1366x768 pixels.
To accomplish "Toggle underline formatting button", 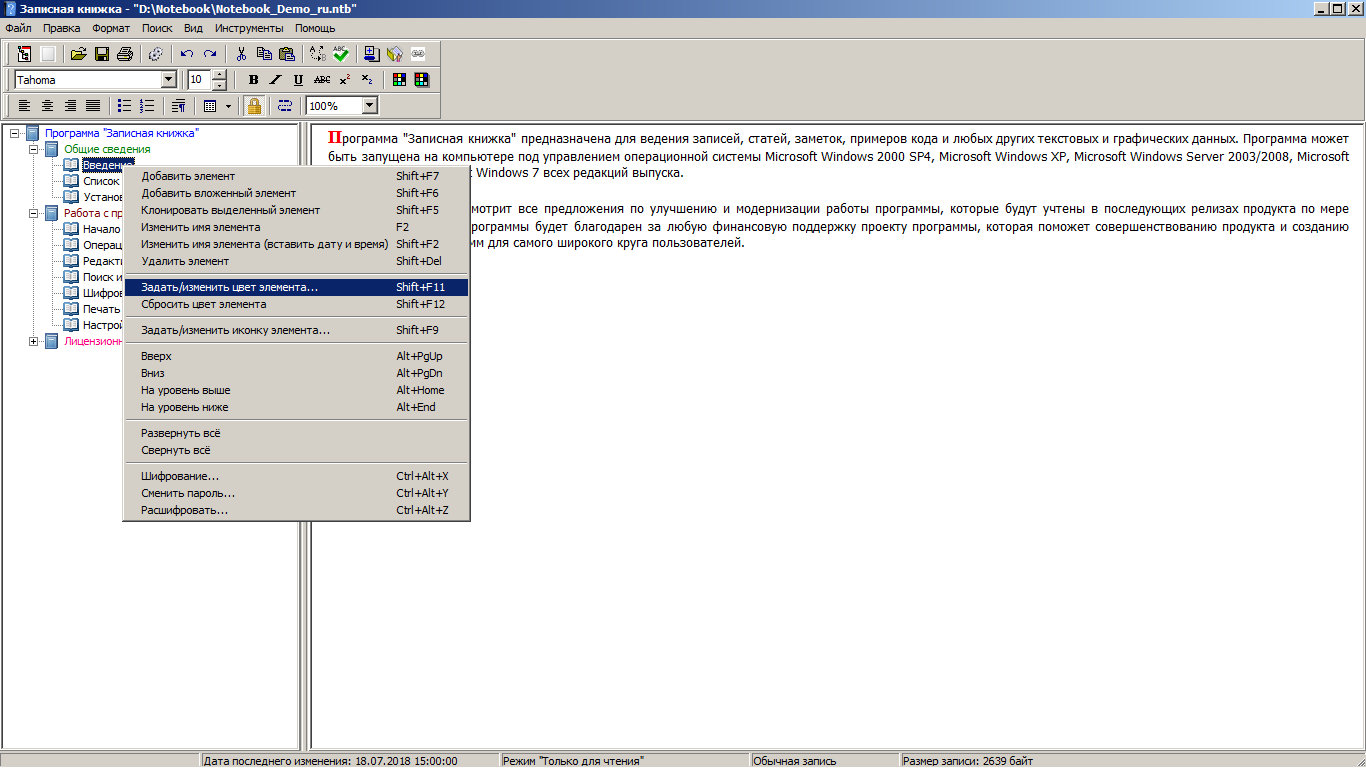I will (x=298, y=80).
